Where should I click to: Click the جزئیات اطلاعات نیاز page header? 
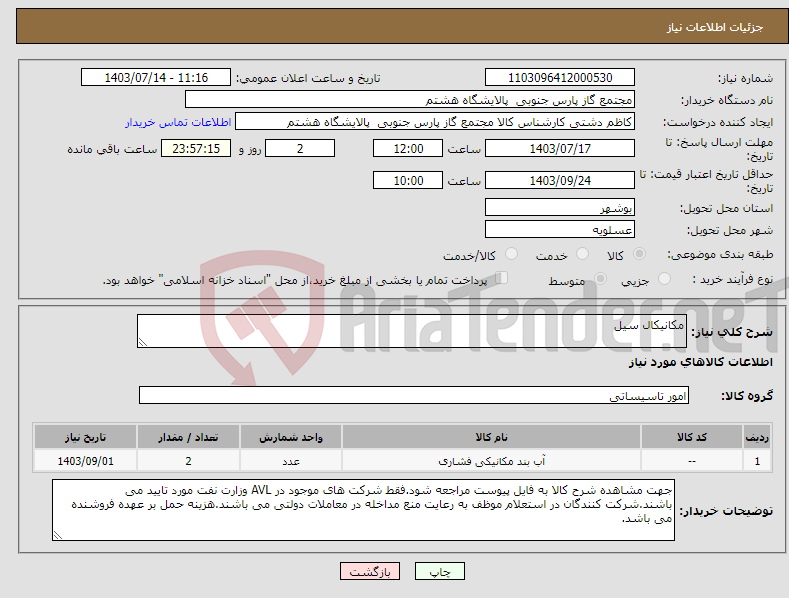(715, 27)
